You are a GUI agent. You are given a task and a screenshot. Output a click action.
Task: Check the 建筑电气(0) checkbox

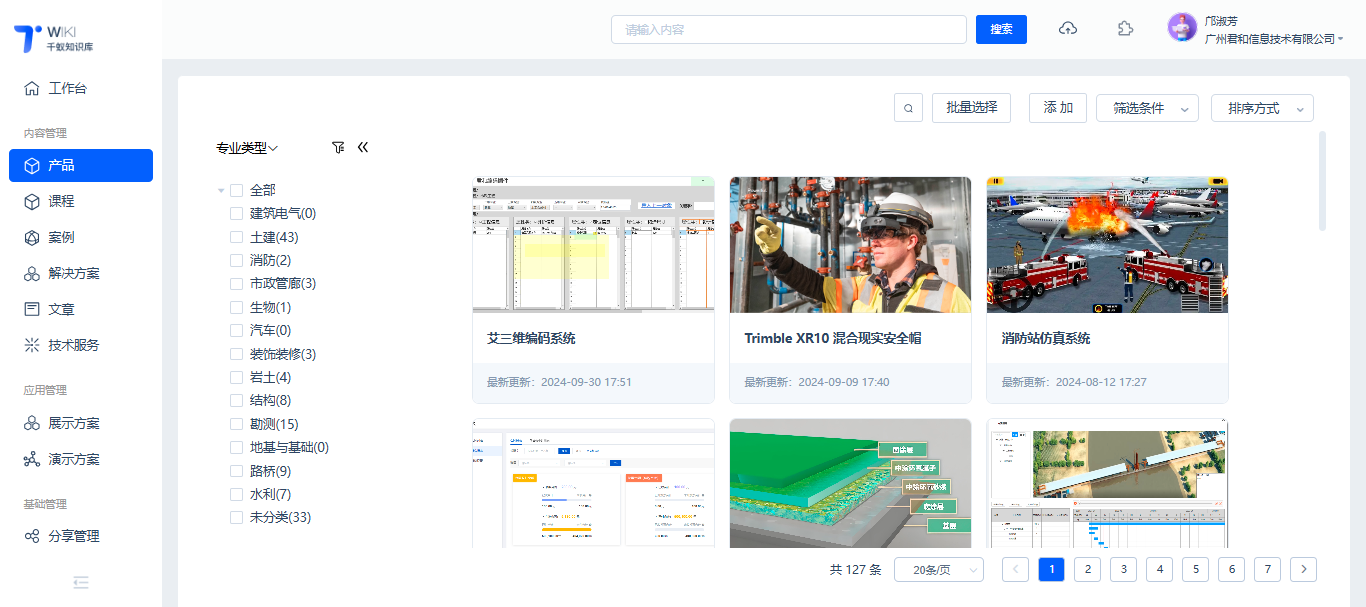237,213
